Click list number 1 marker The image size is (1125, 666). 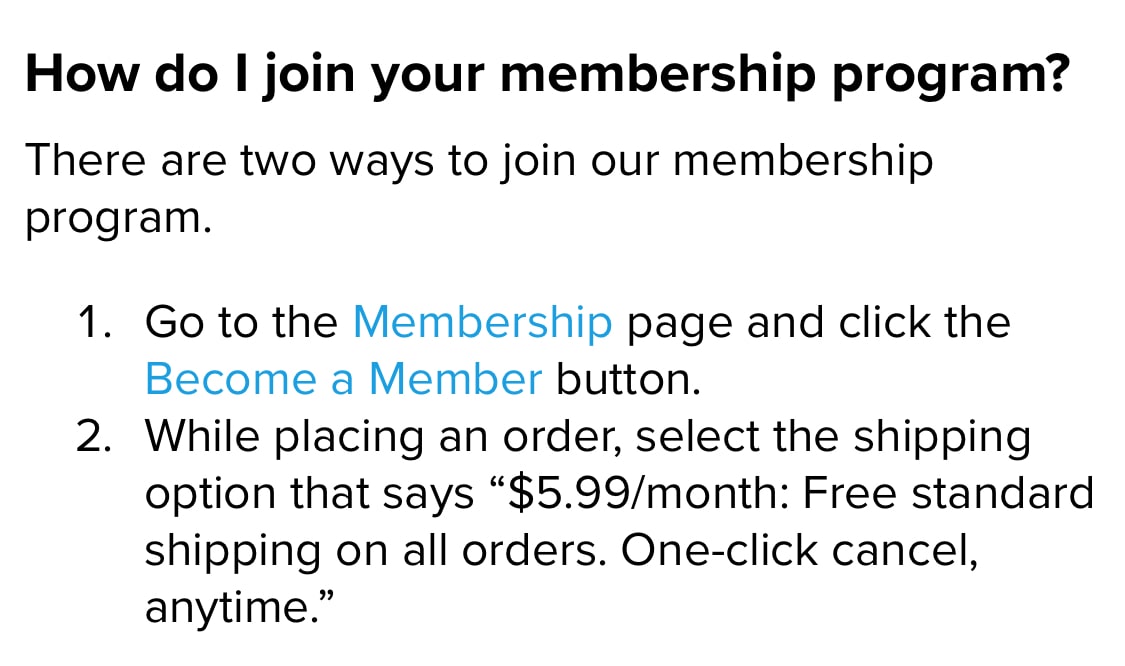[95, 322]
